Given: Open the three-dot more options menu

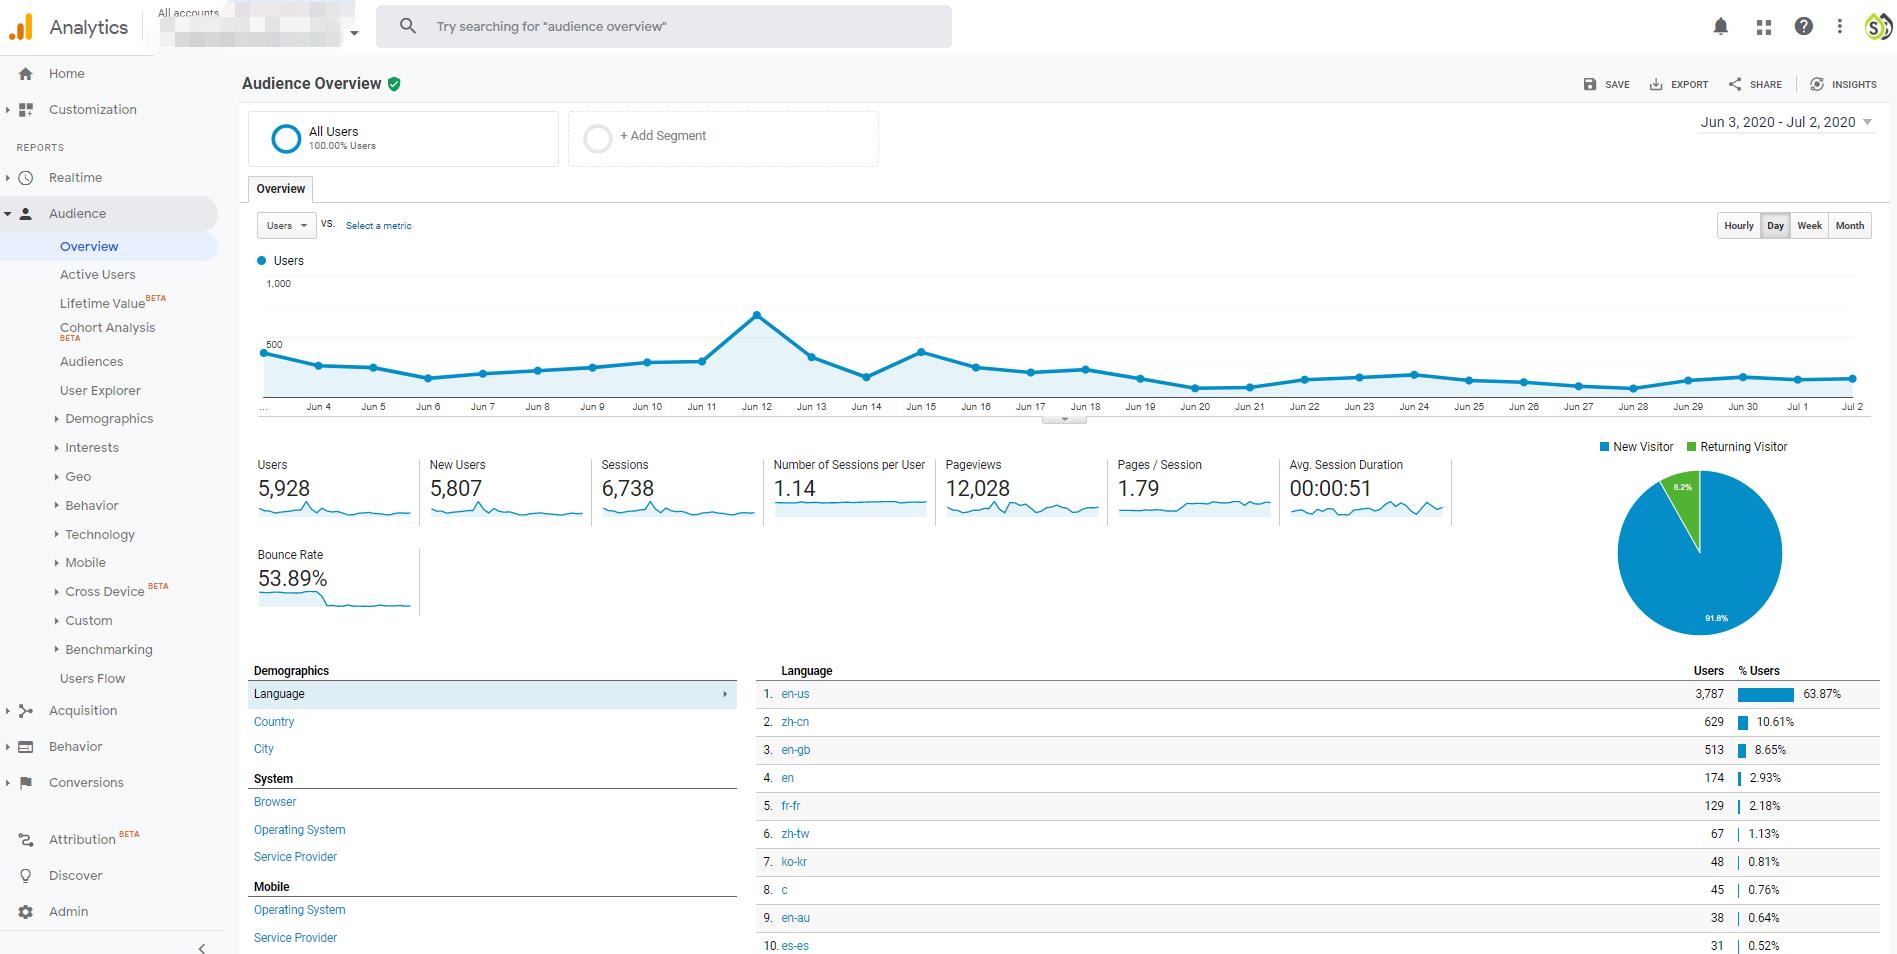Looking at the screenshot, I should (1839, 27).
